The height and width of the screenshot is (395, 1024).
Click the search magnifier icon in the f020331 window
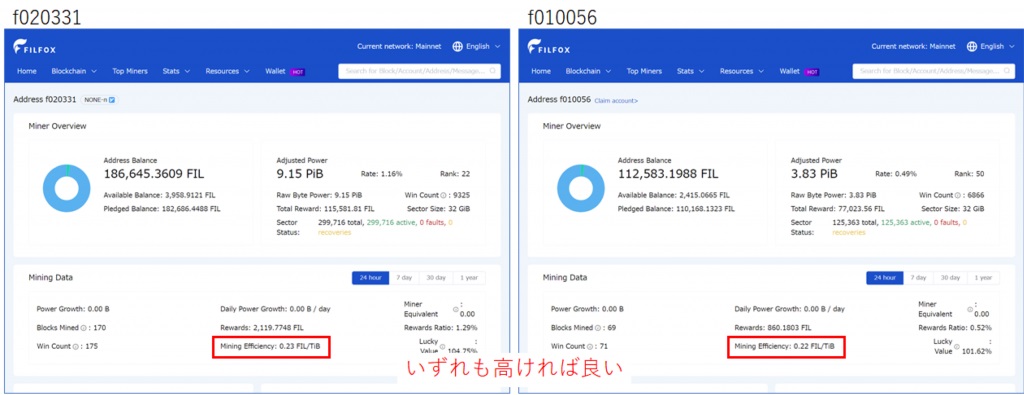coord(492,71)
